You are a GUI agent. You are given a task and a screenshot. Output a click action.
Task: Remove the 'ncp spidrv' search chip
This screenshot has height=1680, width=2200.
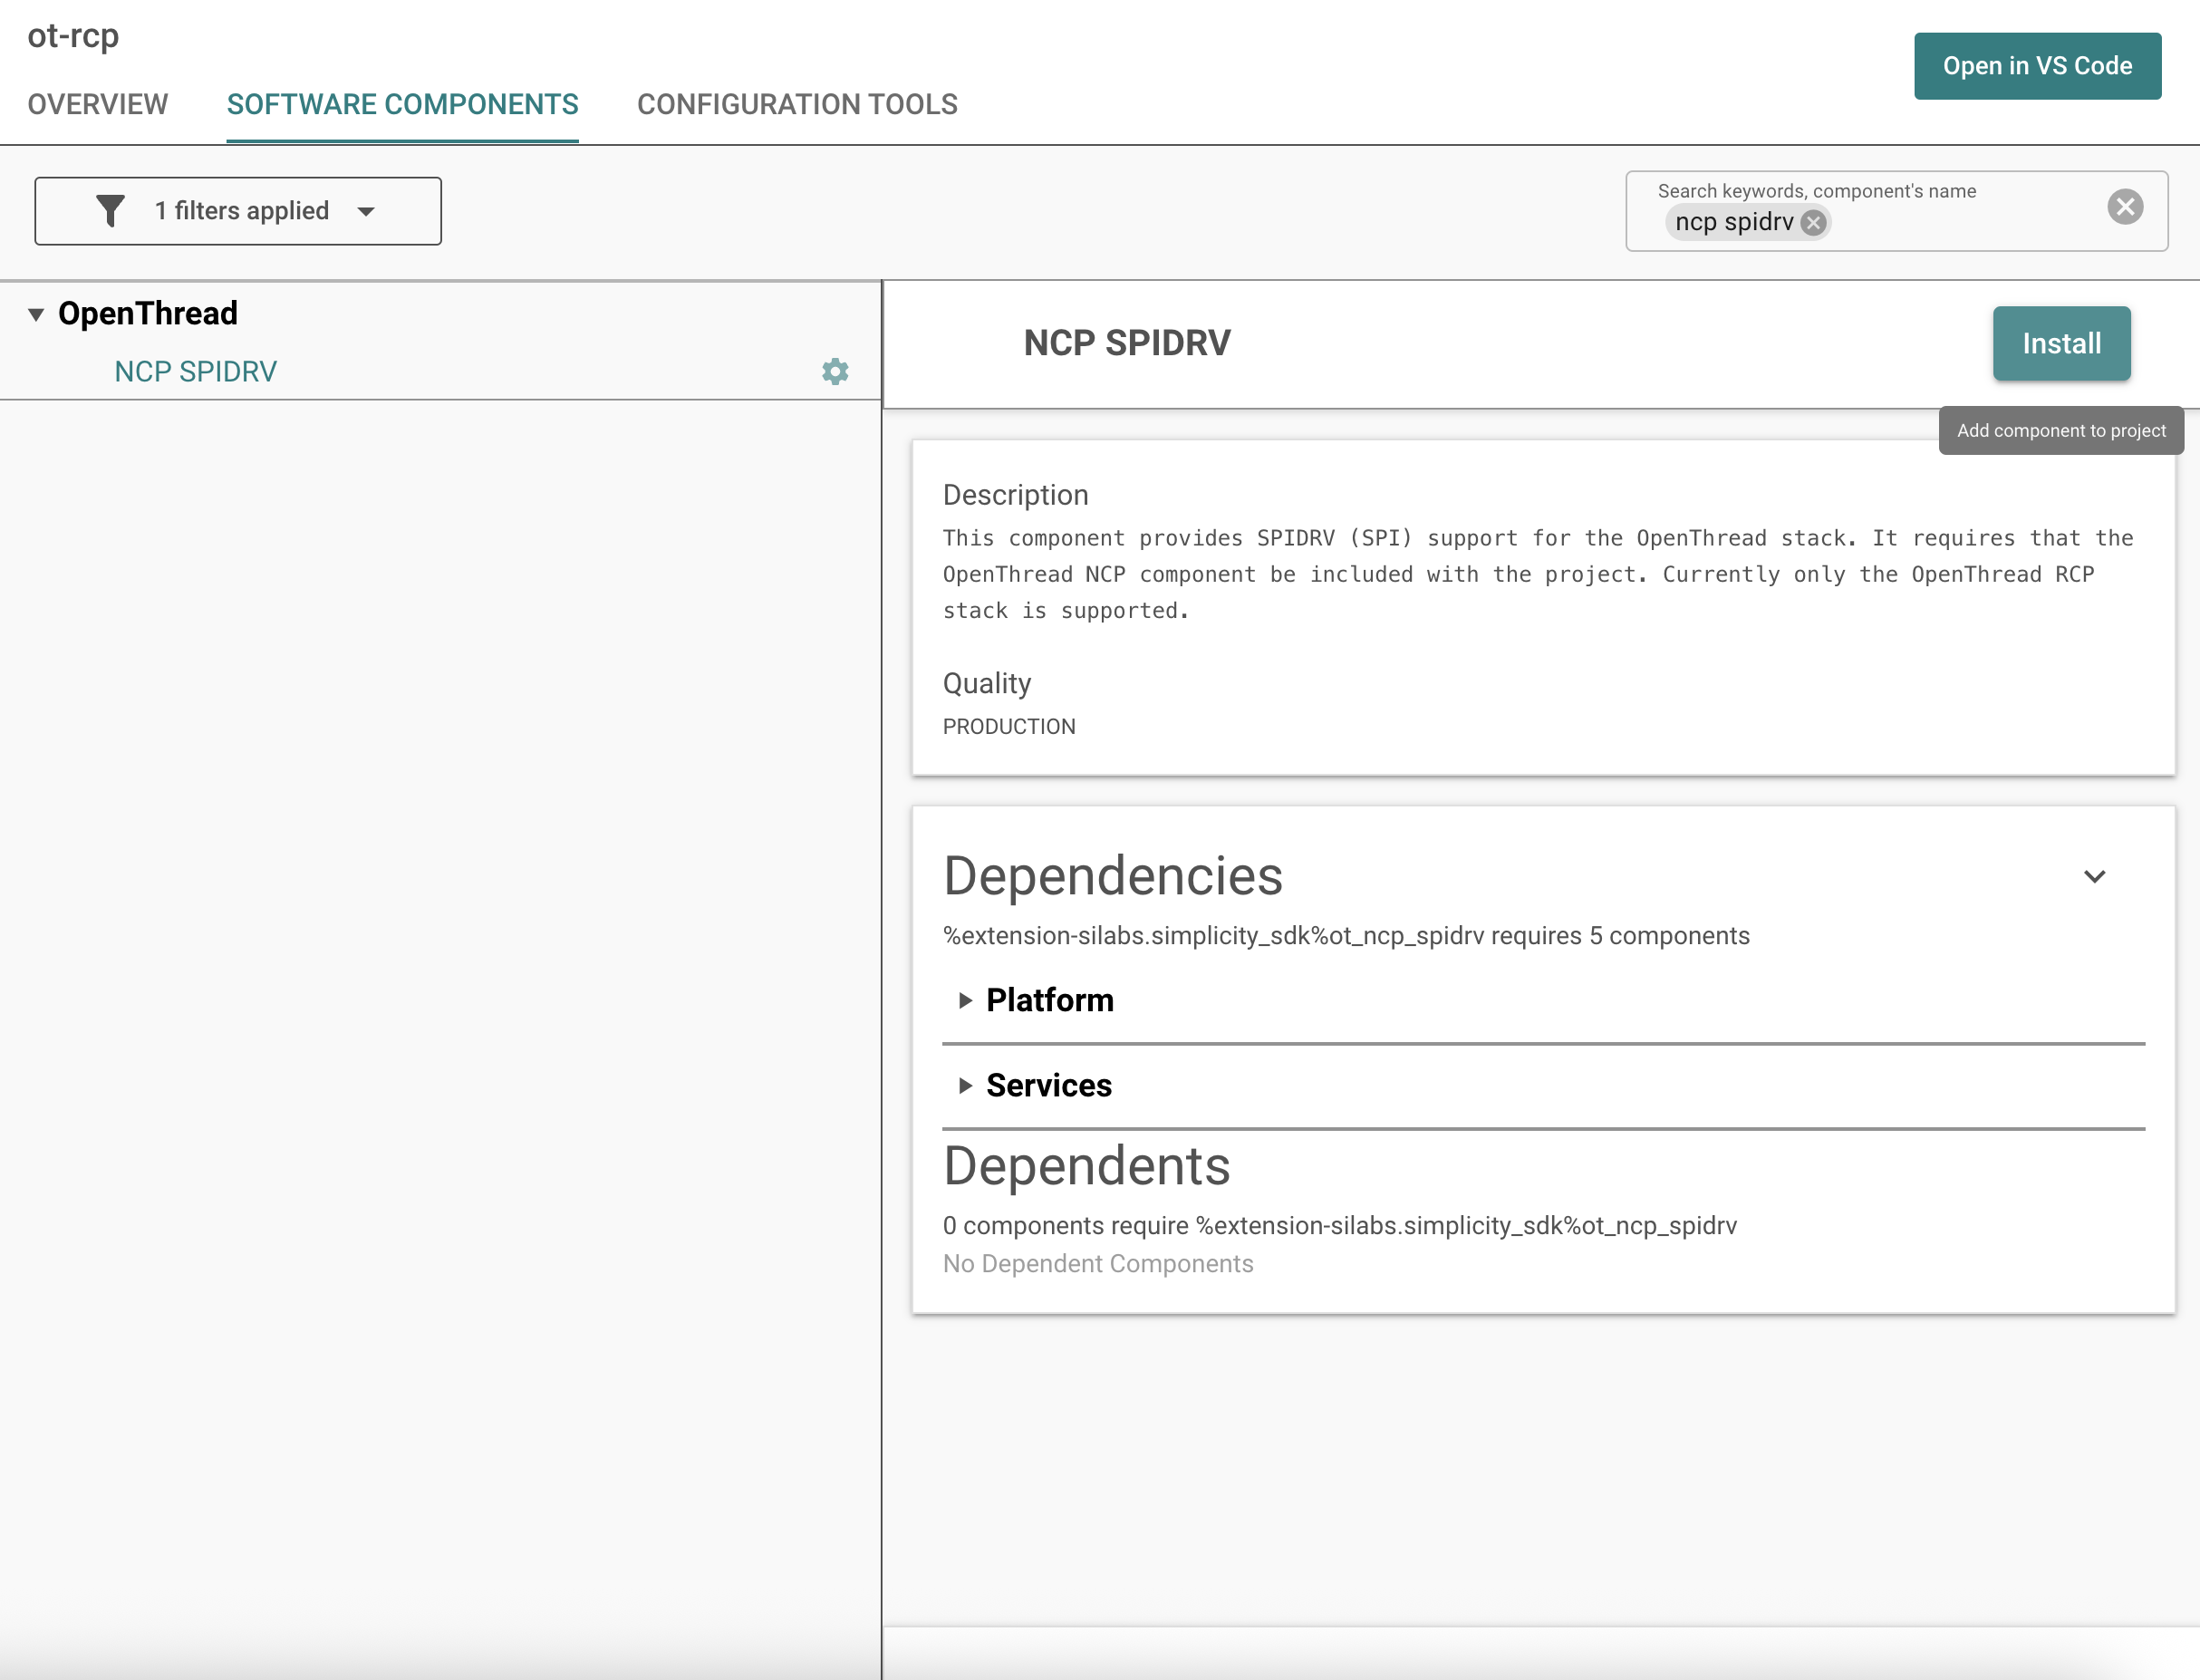point(1813,222)
